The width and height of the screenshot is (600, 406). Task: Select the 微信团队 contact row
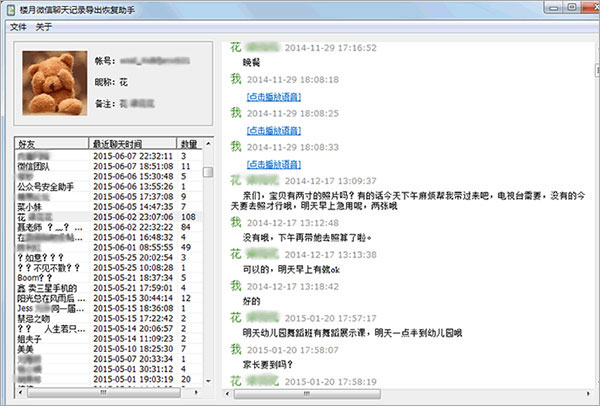click(x=109, y=166)
